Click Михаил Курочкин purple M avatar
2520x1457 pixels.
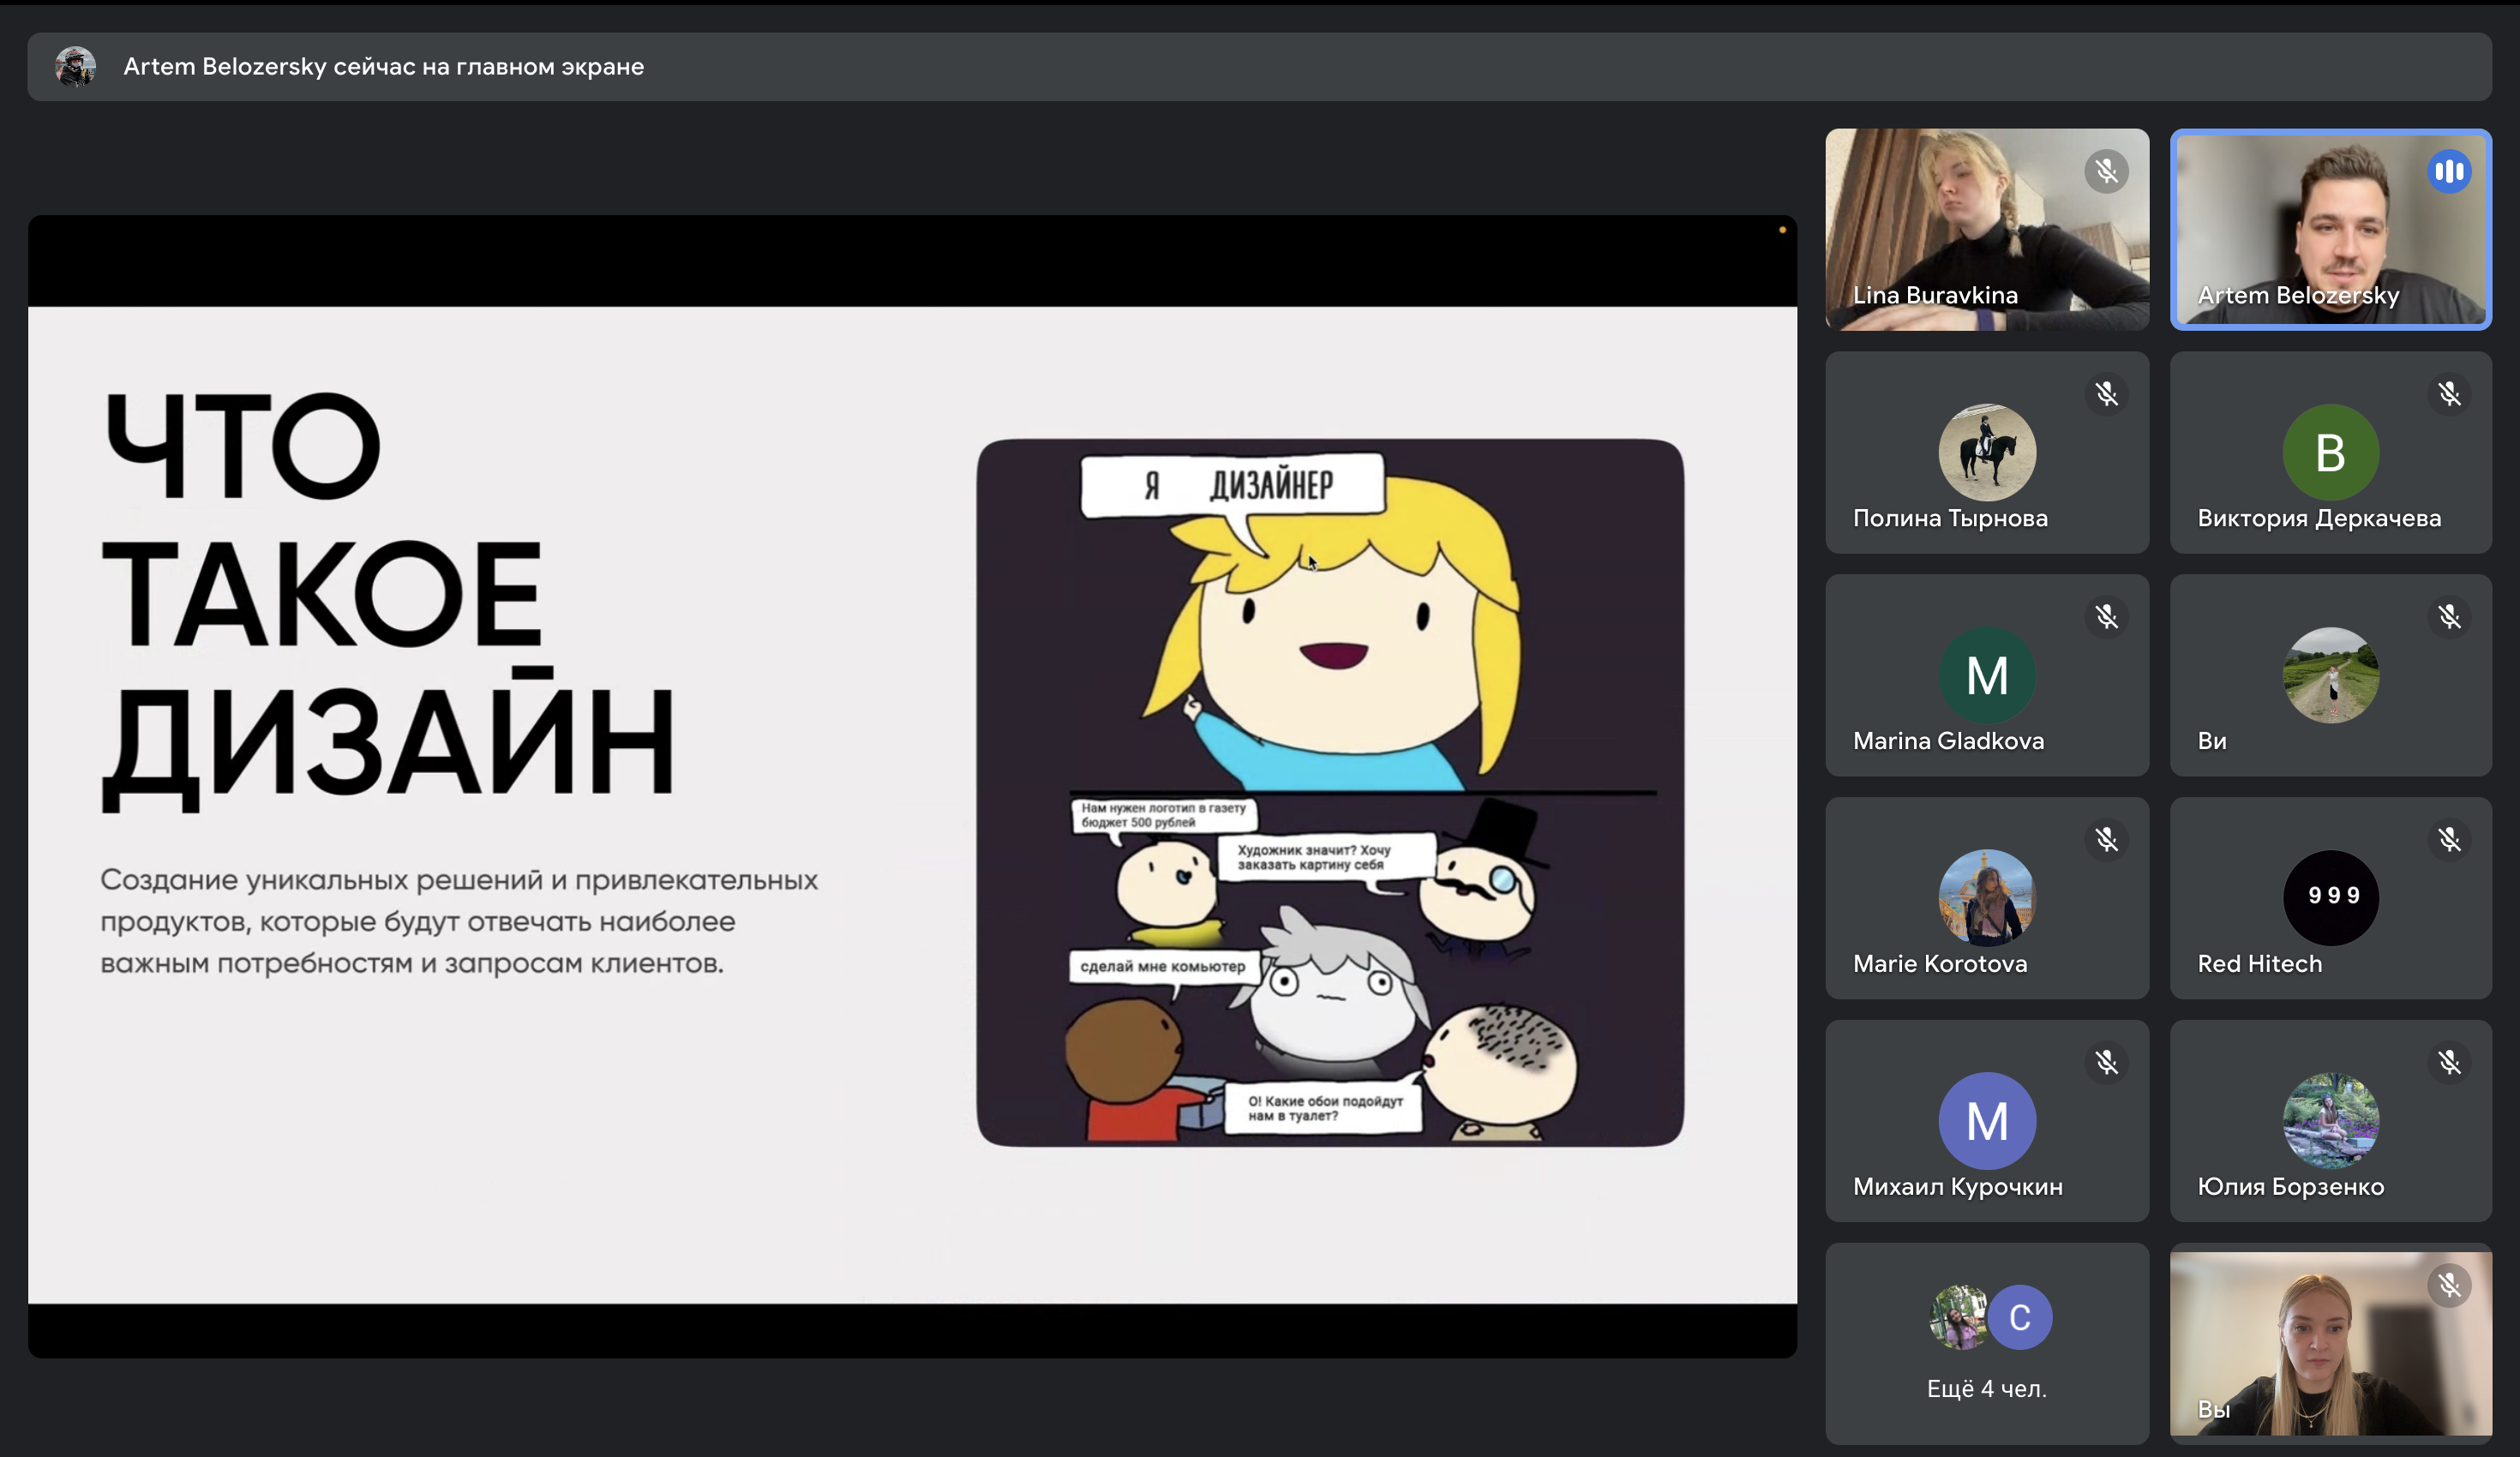(x=1987, y=1121)
